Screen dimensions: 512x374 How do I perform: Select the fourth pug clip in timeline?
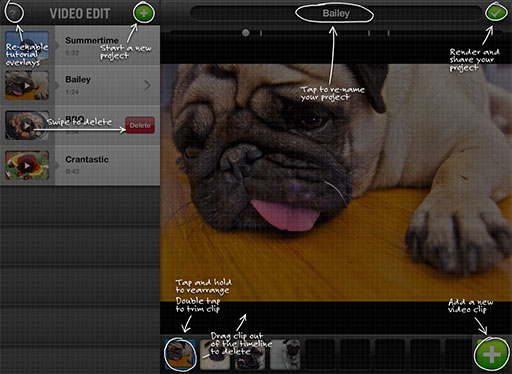(x=285, y=354)
